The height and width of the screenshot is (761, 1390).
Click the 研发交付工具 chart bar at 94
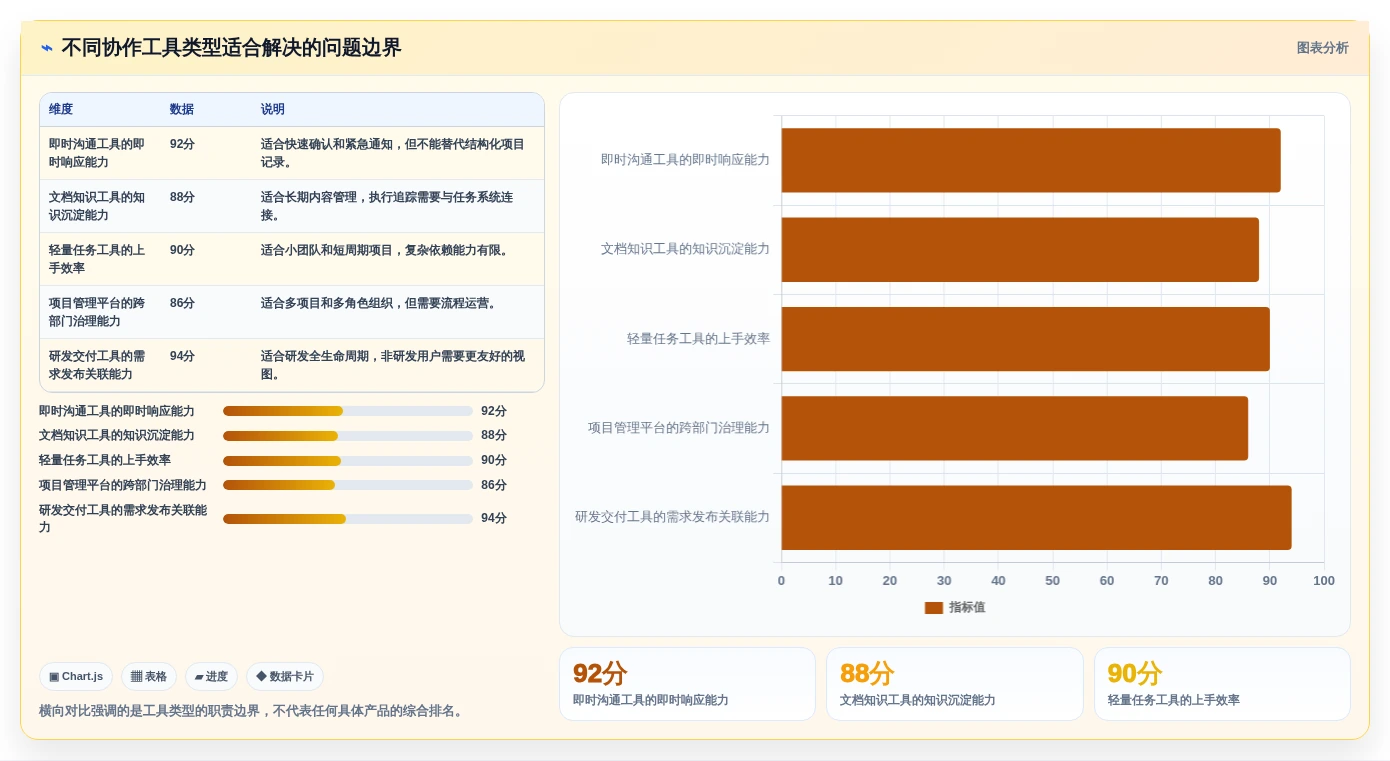click(1037, 518)
